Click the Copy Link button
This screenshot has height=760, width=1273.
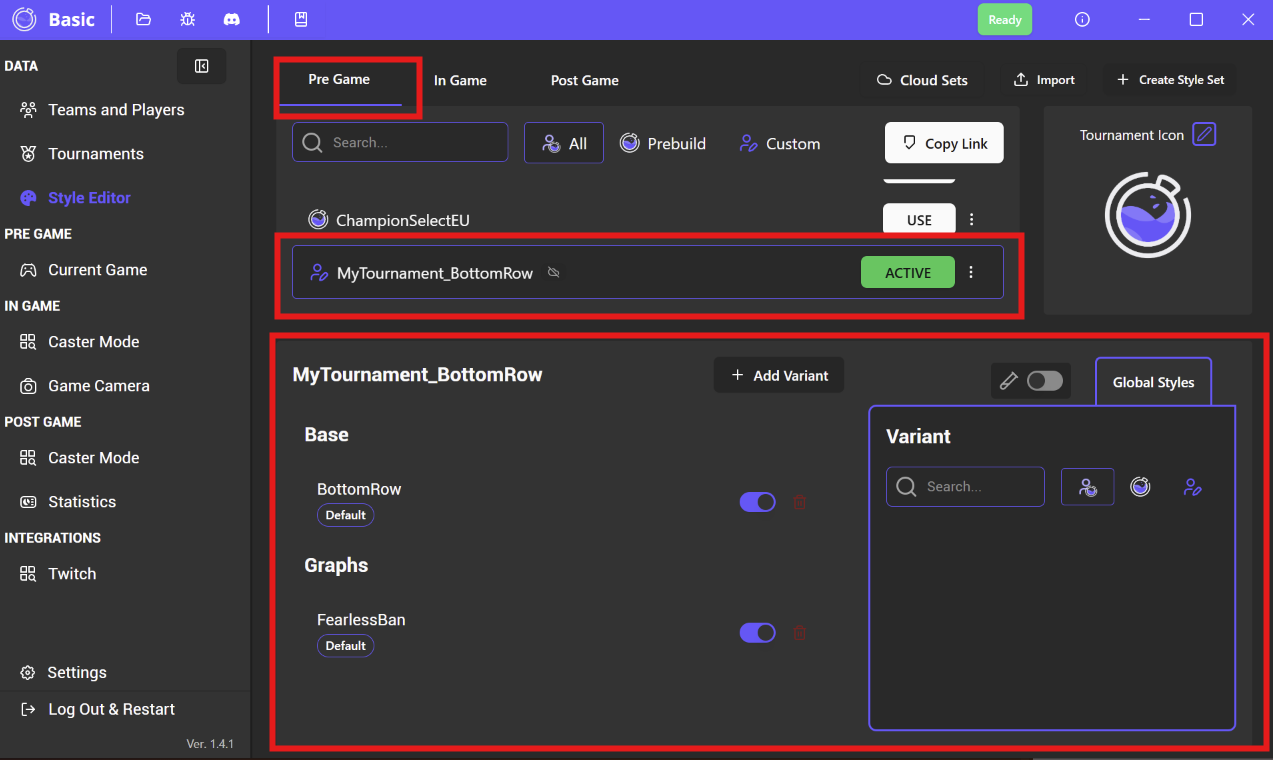944,143
